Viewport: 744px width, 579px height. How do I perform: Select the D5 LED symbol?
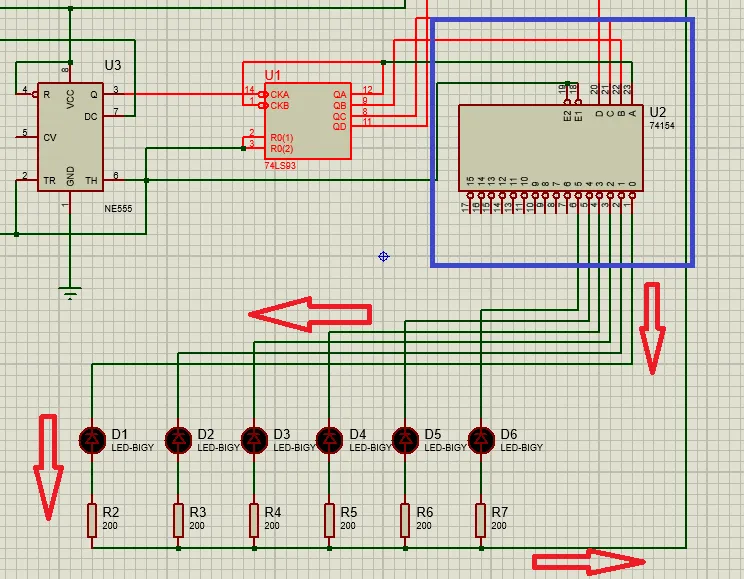[405, 440]
